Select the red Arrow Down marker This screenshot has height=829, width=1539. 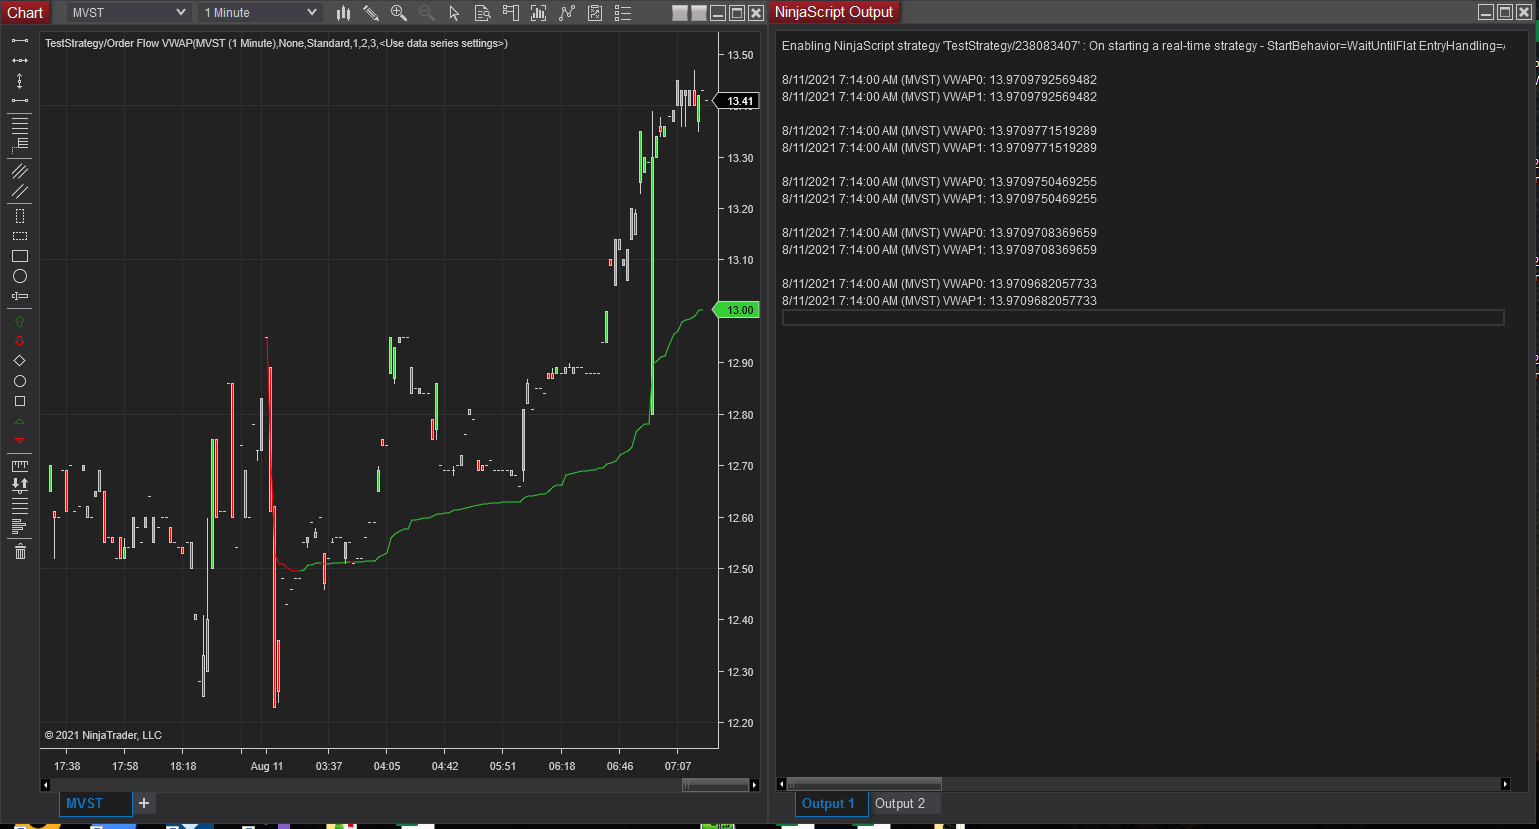coord(20,341)
